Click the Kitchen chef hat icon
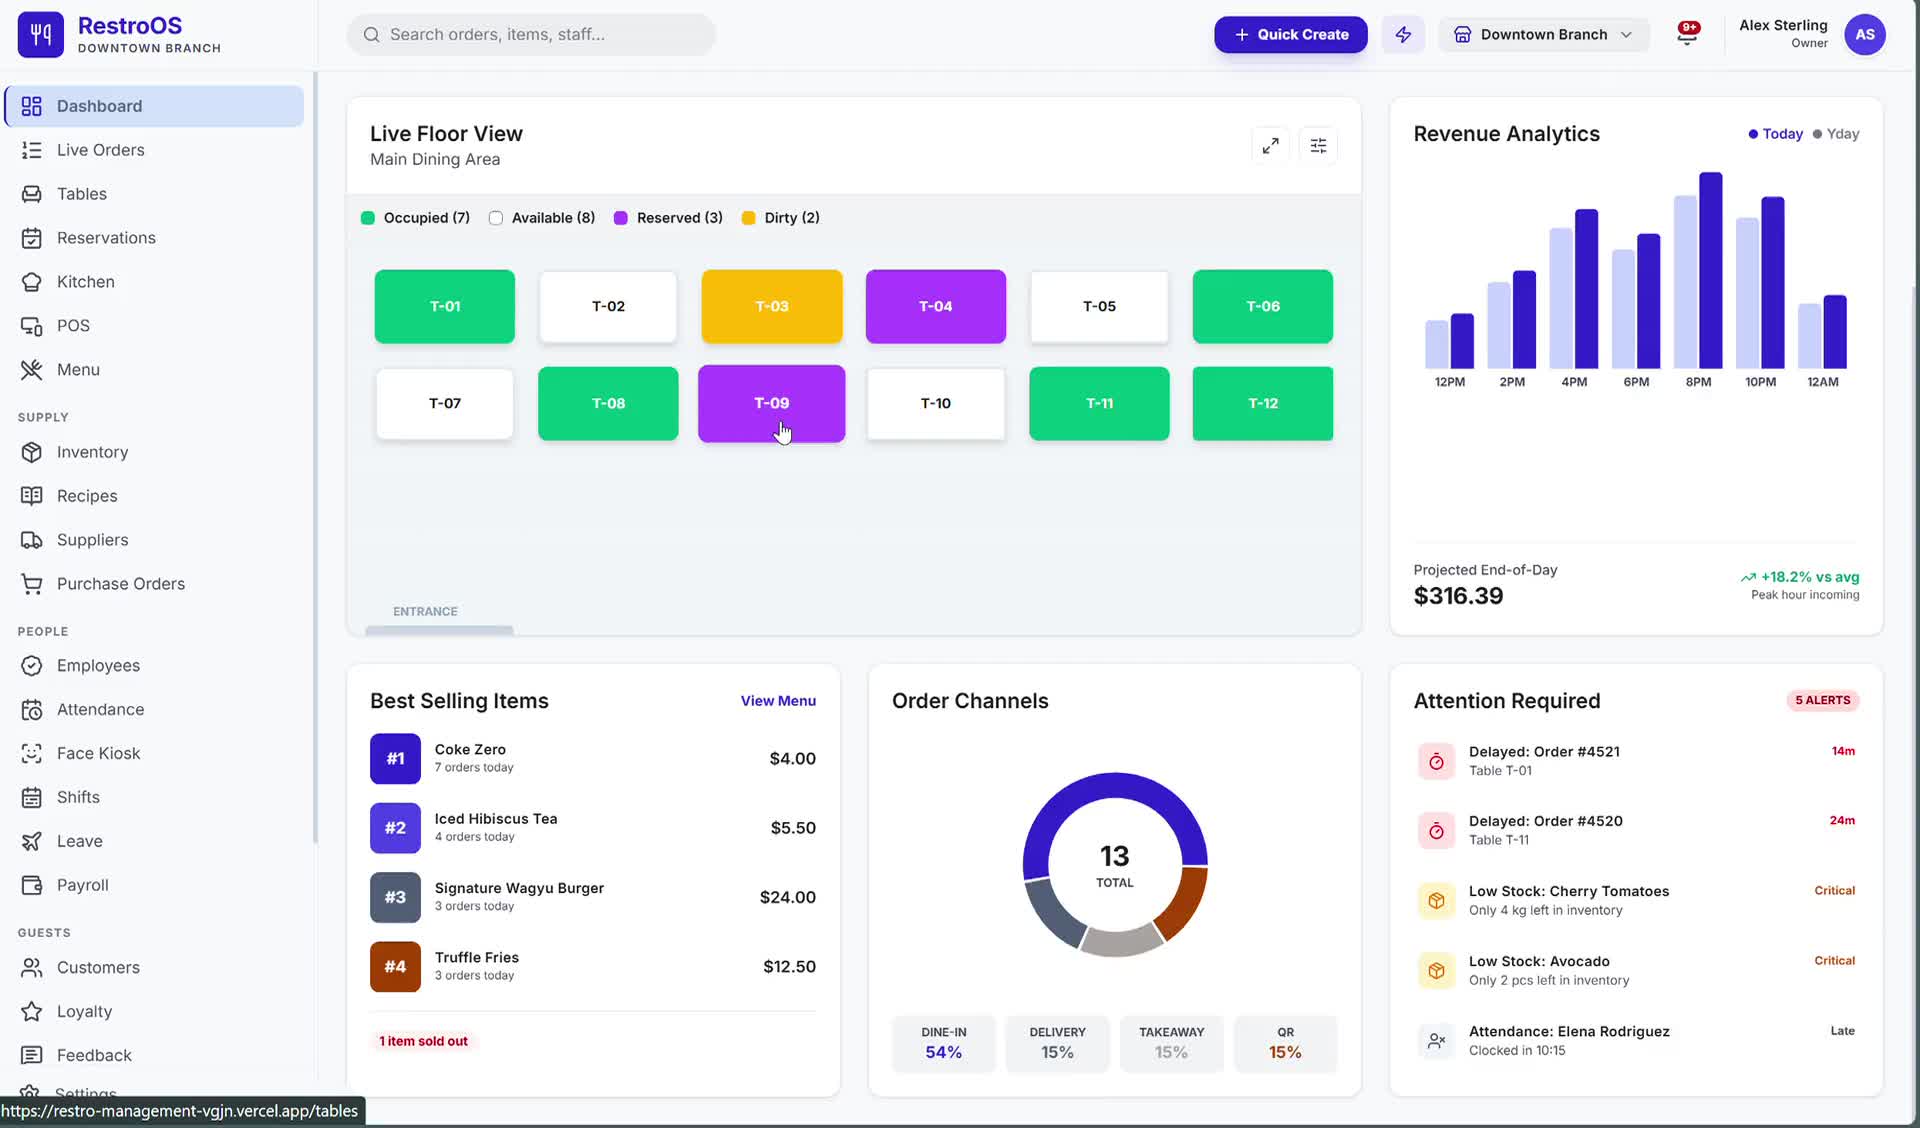The image size is (1920, 1128). [x=32, y=282]
